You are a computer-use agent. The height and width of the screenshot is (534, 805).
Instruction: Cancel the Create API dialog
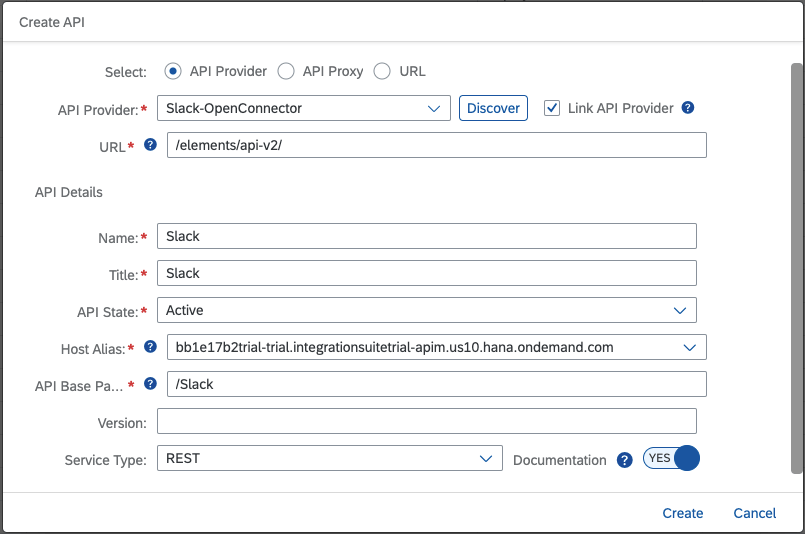point(755,513)
